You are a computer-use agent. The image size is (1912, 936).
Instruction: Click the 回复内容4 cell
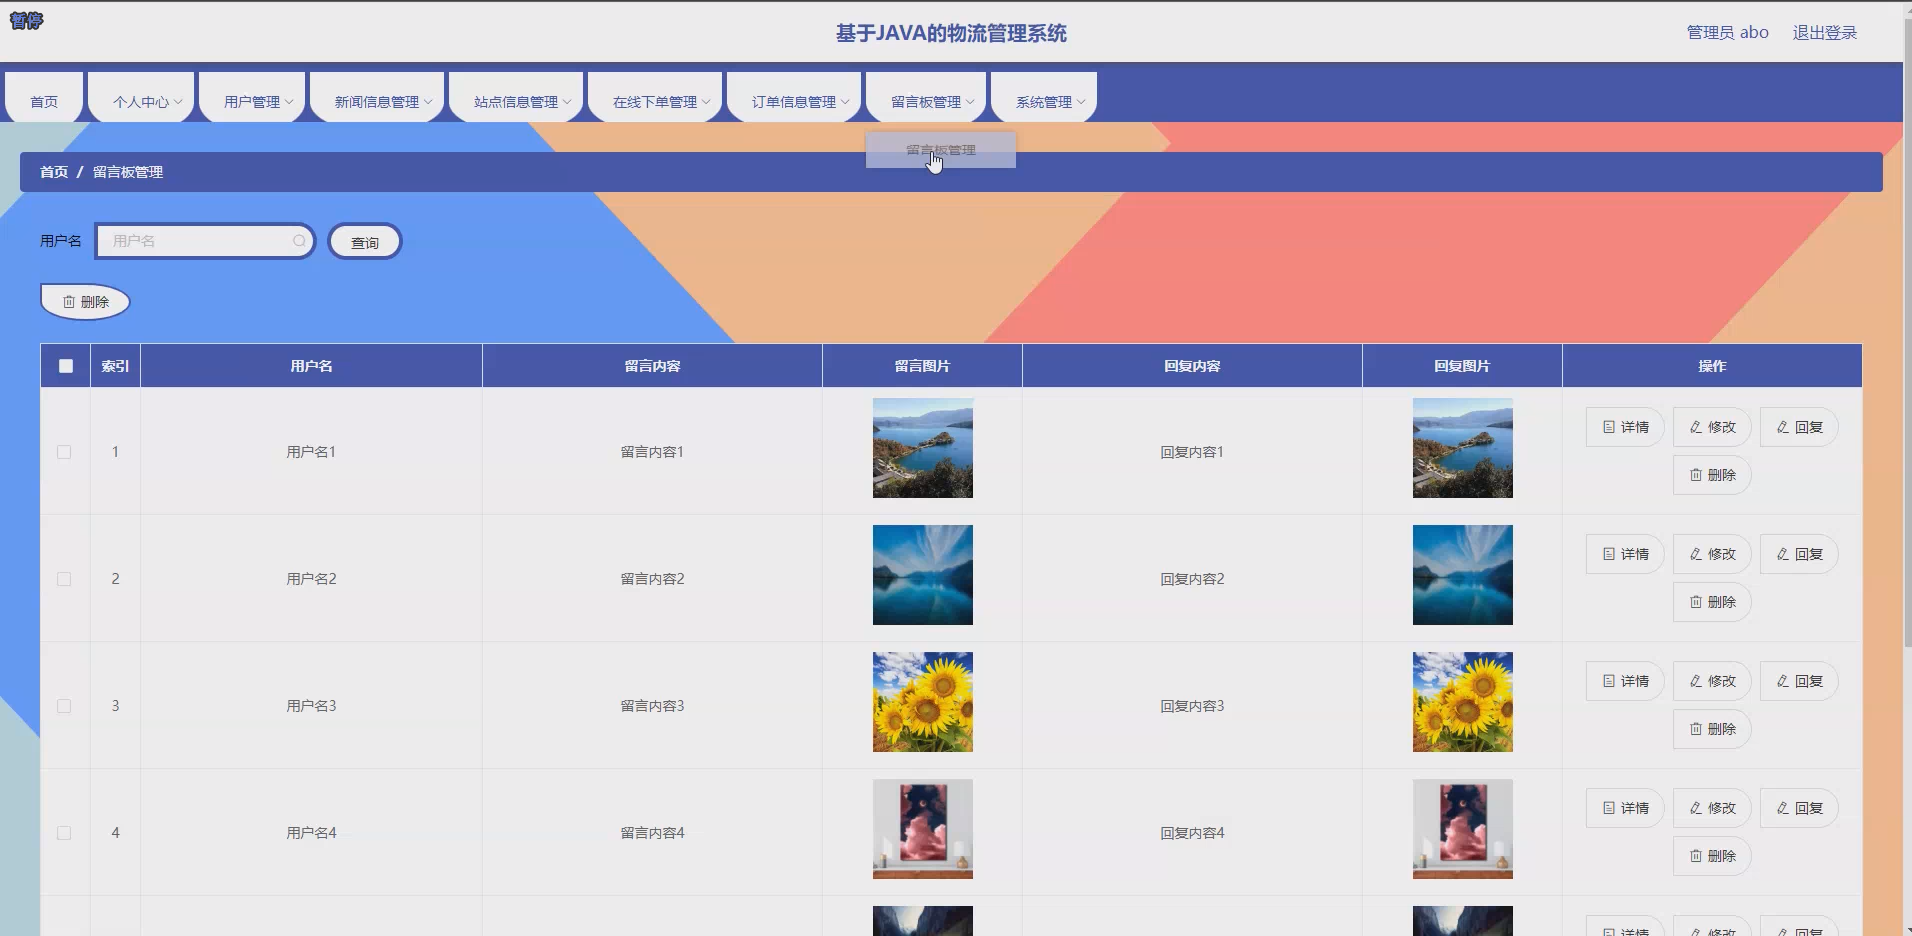[x=1192, y=833]
